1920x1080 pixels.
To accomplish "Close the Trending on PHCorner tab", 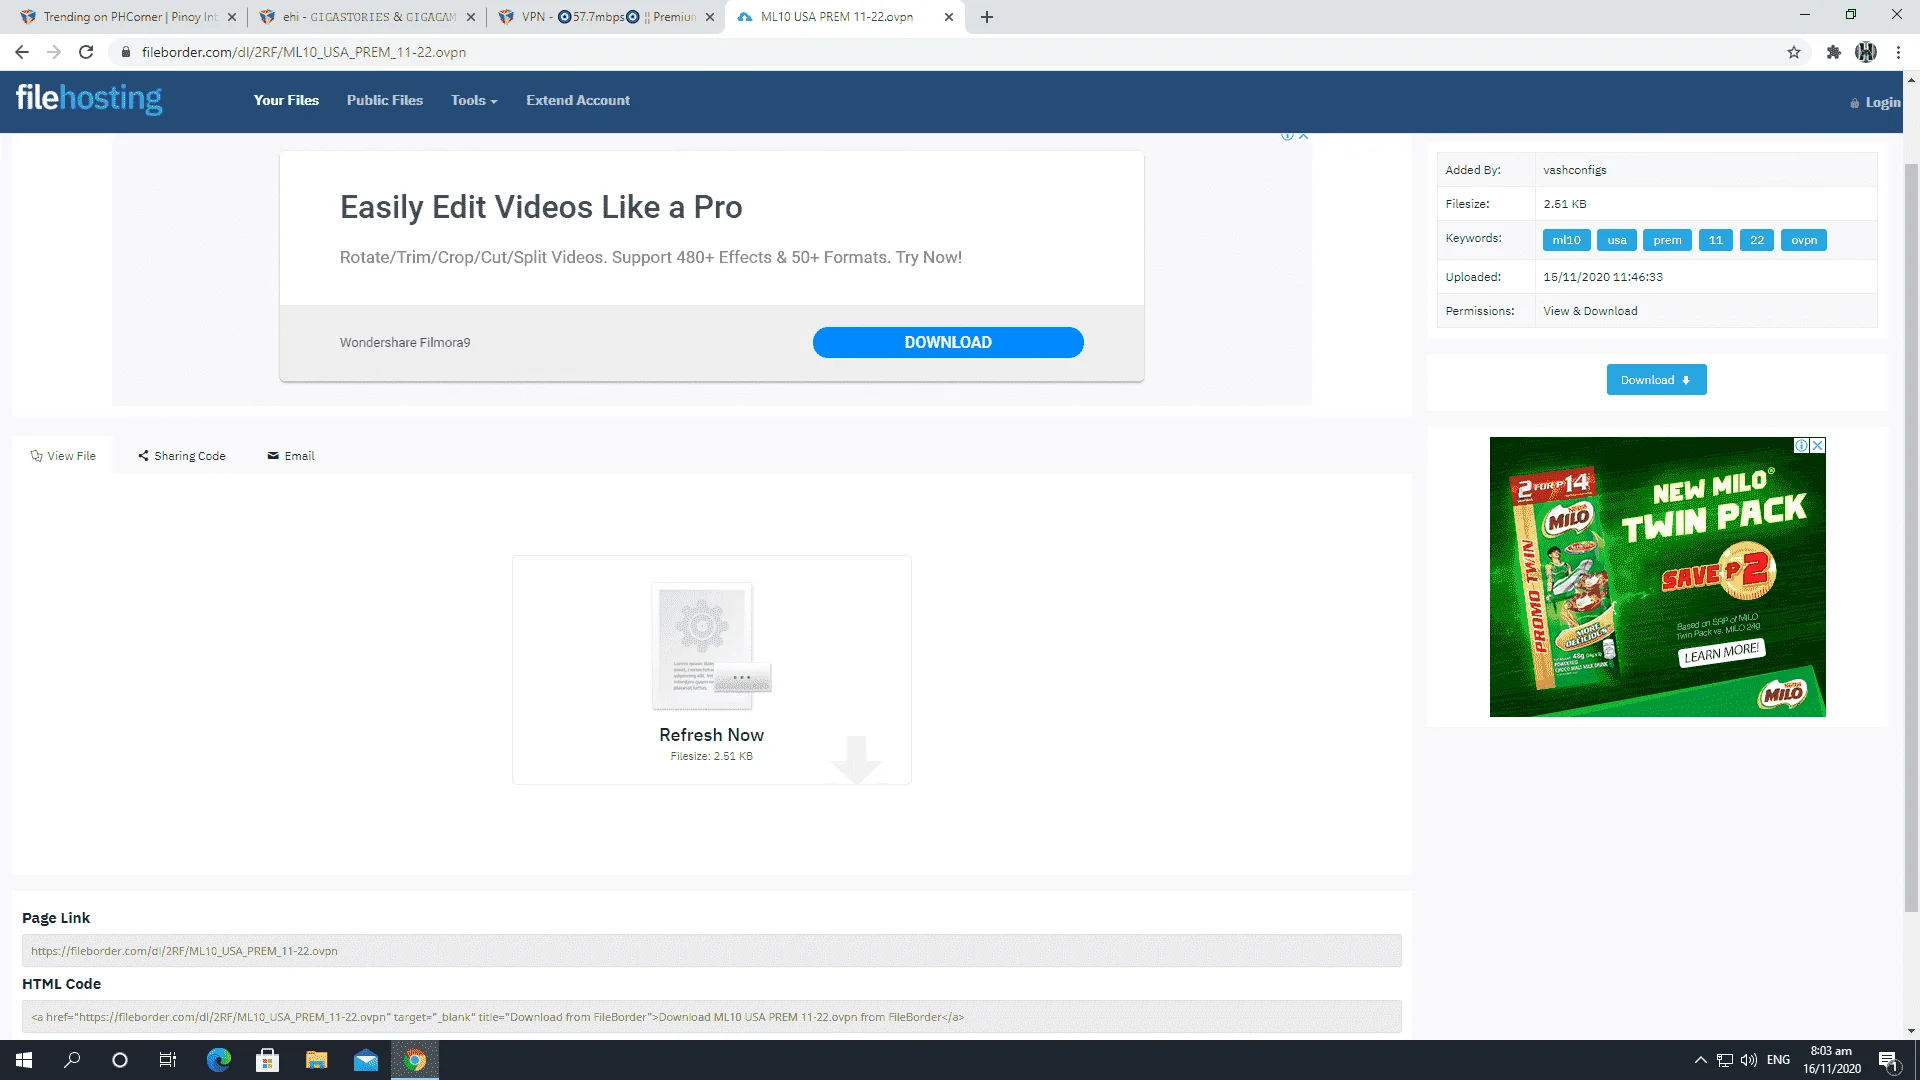I will tap(232, 17).
